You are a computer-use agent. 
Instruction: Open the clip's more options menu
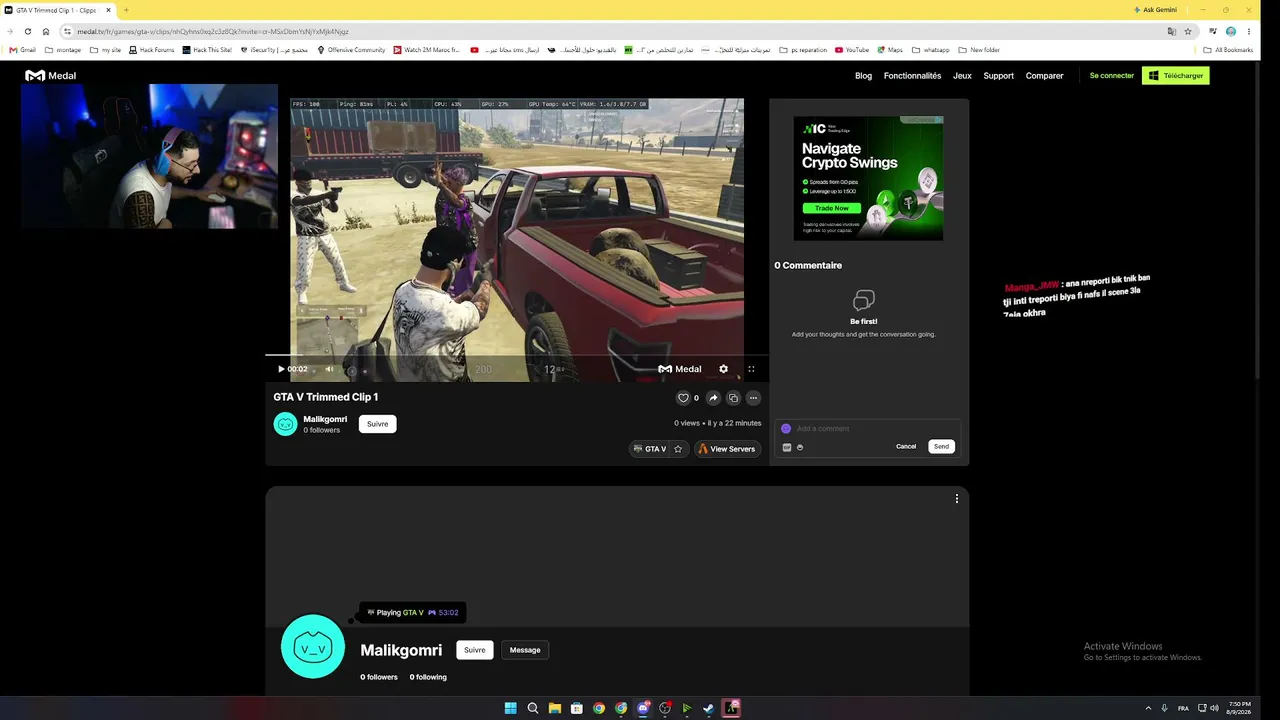(x=753, y=398)
